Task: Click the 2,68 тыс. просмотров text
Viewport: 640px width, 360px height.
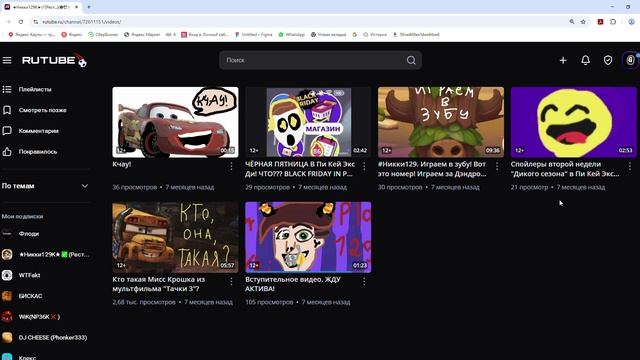Action: (x=144, y=302)
